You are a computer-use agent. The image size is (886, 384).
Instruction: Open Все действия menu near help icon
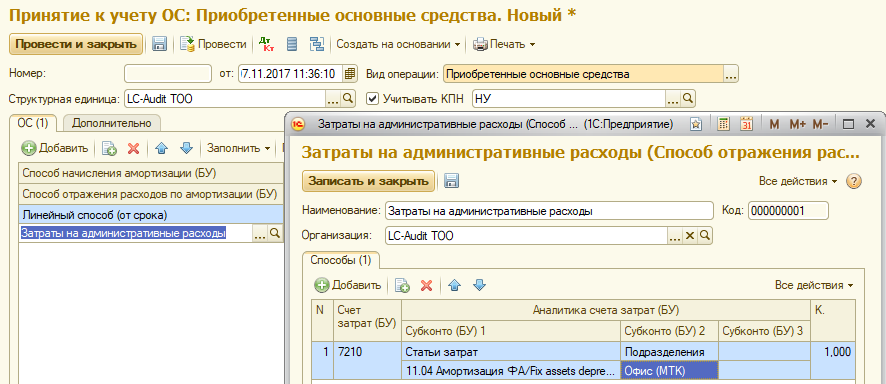click(x=797, y=181)
